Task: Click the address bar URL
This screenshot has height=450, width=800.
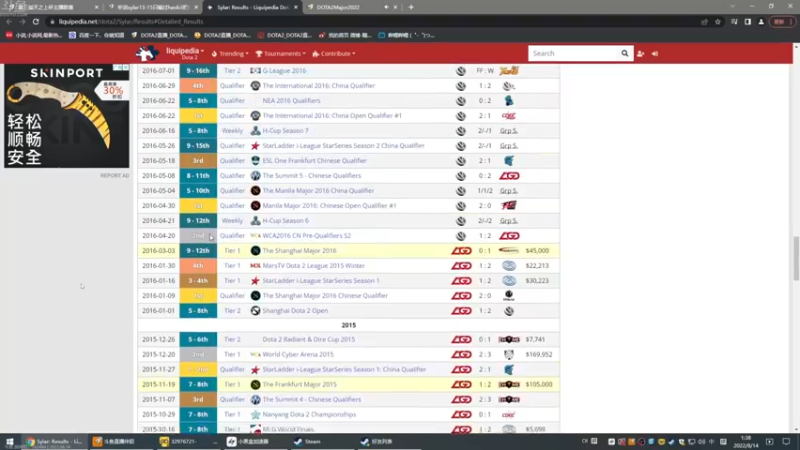Action: pyautogui.click(x=131, y=21)
